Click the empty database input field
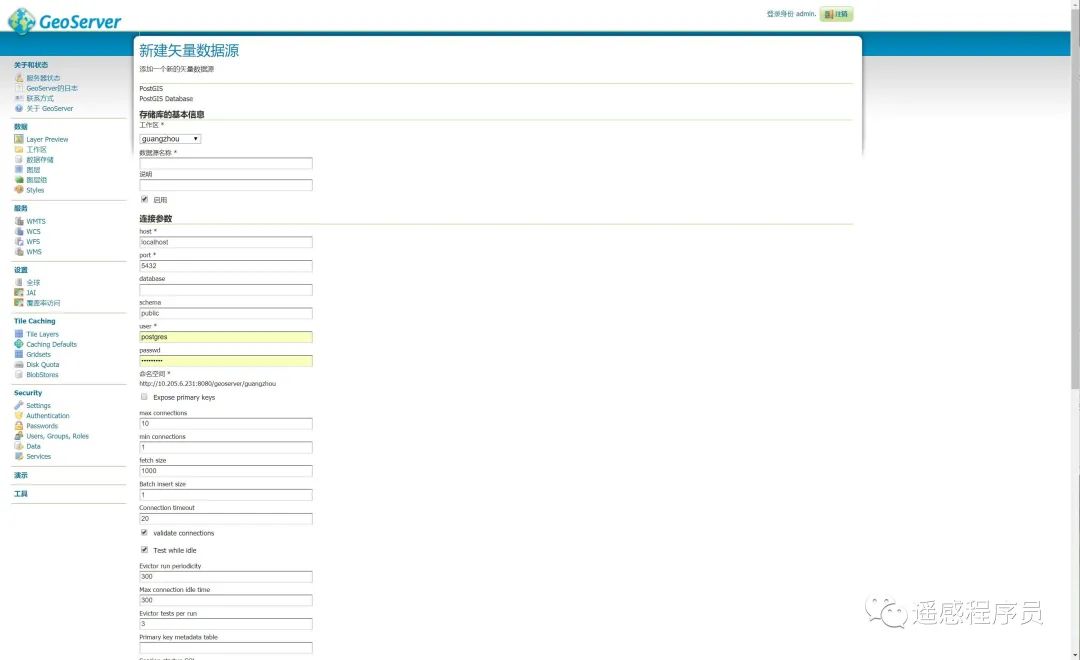Screen dimensions: 1080x660 226,289
